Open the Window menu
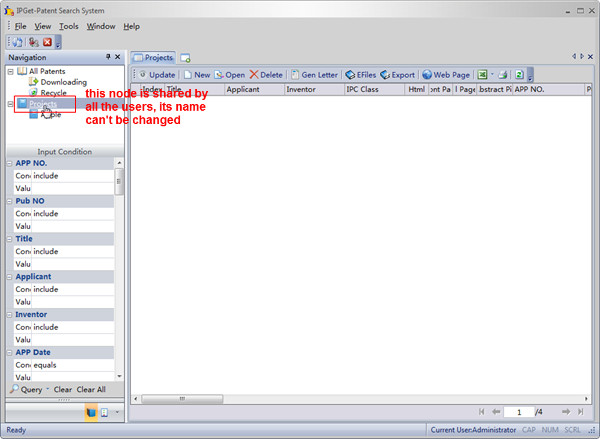The width and height of the screenshot is (600, 439). (x=101, y=26)
